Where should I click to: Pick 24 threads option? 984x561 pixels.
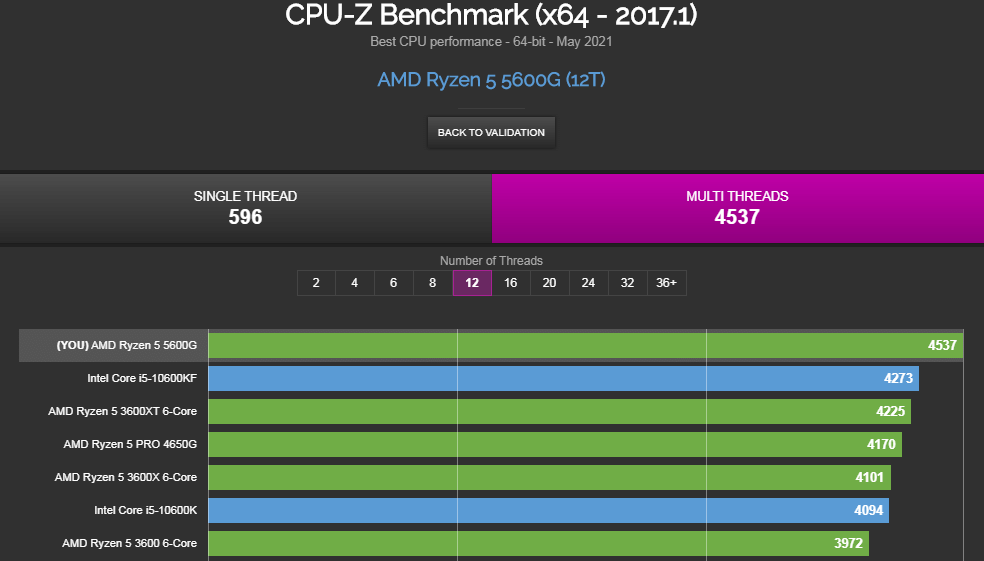(x=589, y=283)
